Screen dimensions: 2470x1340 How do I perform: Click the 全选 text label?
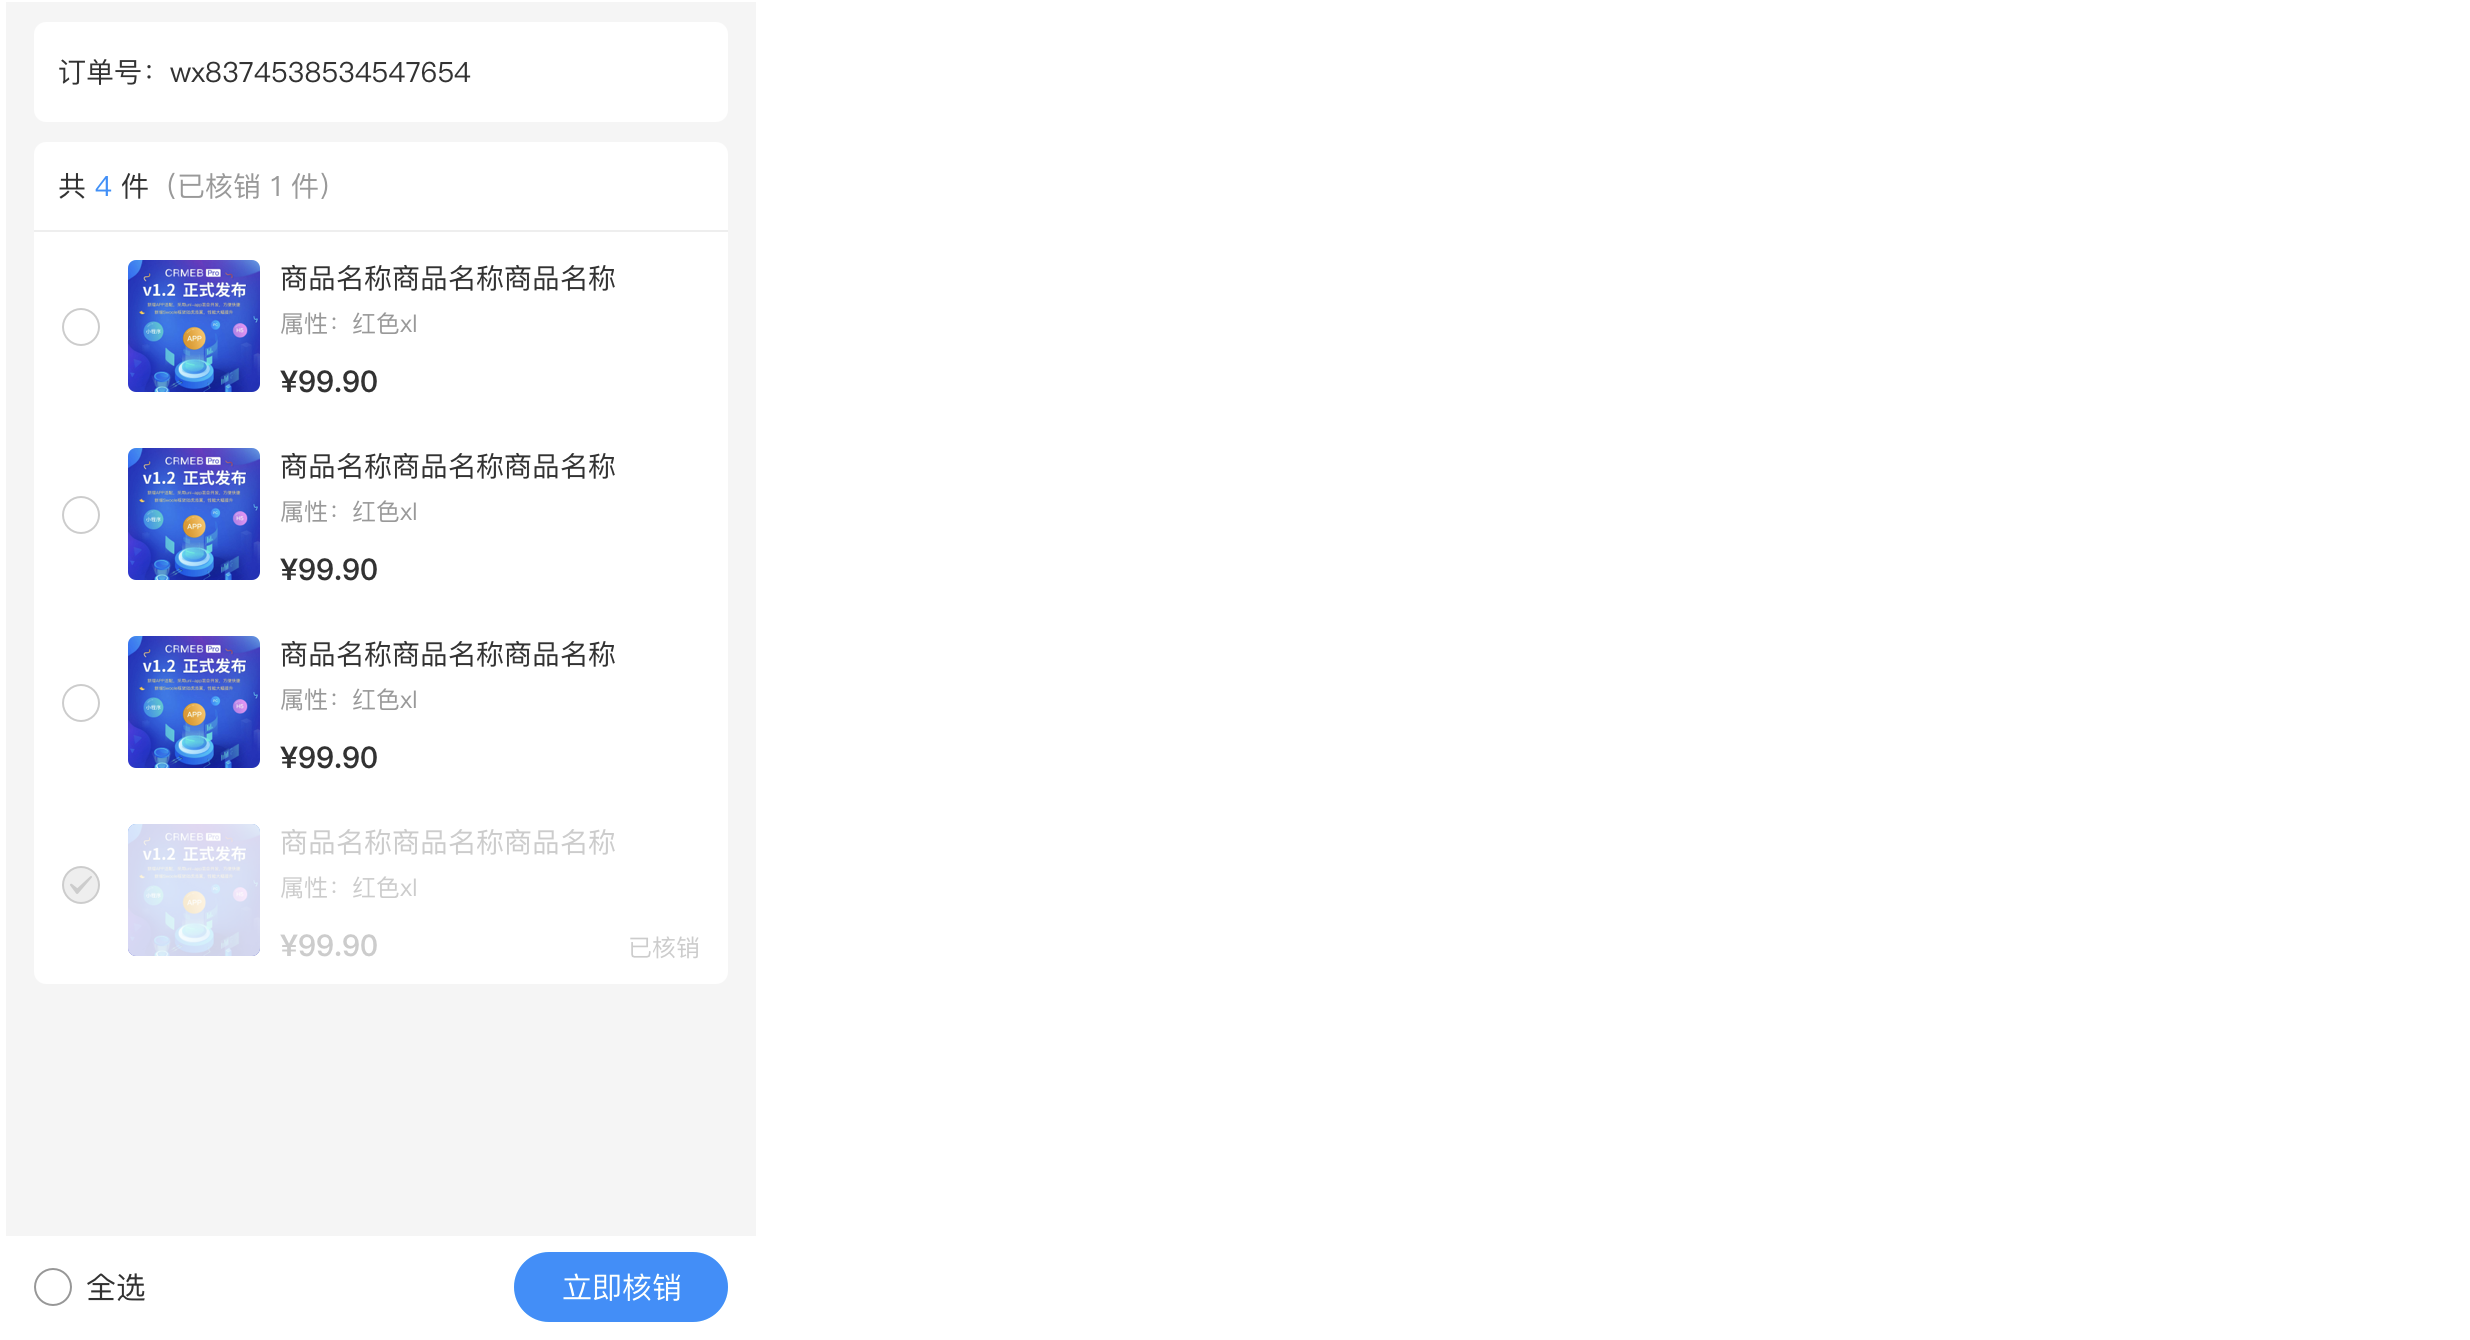click(116, 1287)
